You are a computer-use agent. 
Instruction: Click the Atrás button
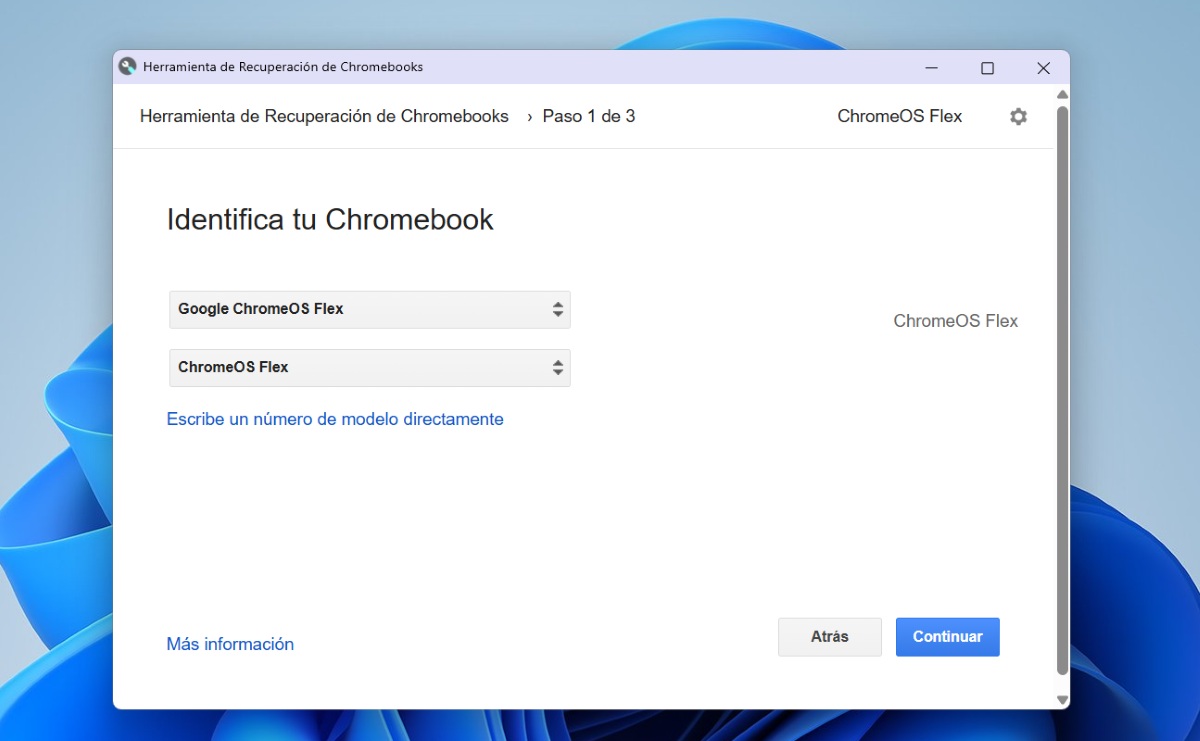click(x=830, y=637)
